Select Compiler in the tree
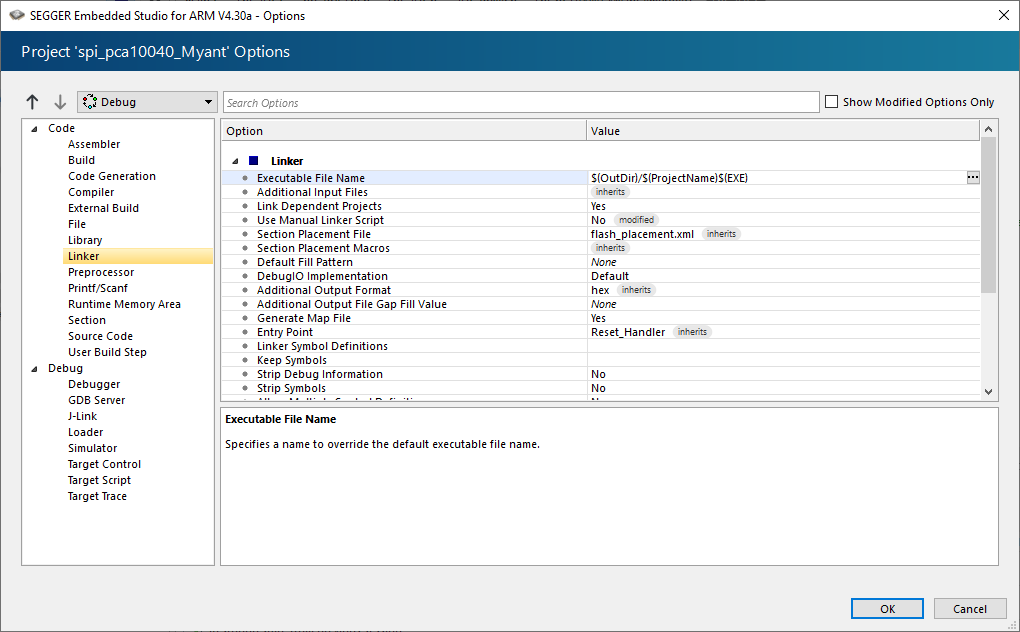Screen dimensions: 1020x632 (91, 192)
